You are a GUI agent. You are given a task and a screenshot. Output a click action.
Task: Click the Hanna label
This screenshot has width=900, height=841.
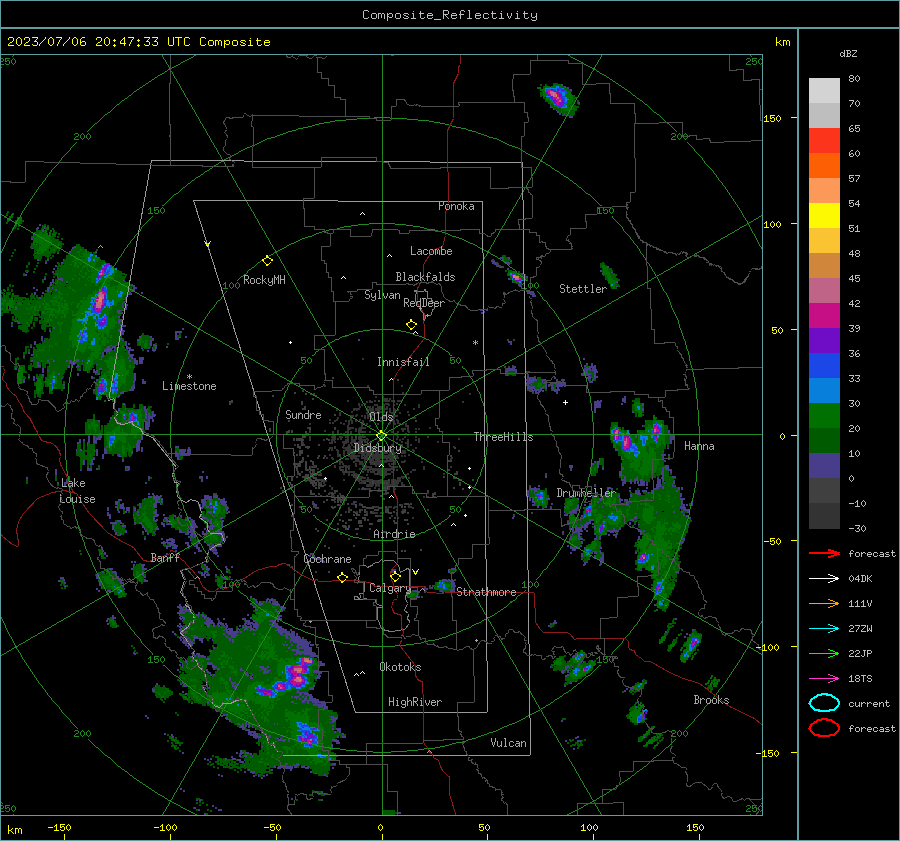point(699,446)
